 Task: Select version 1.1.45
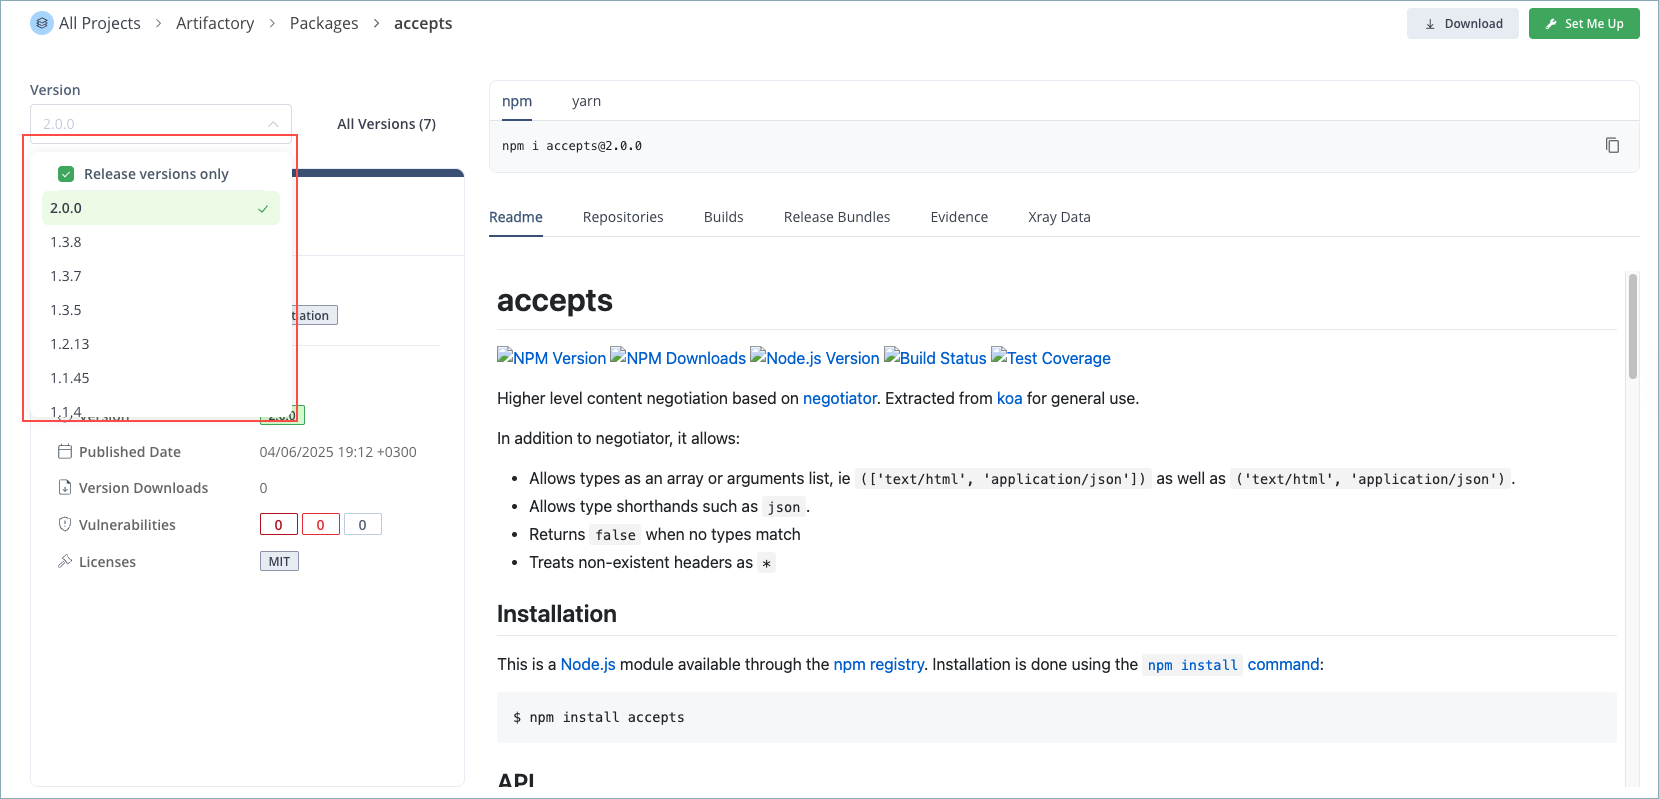[161, 378]
